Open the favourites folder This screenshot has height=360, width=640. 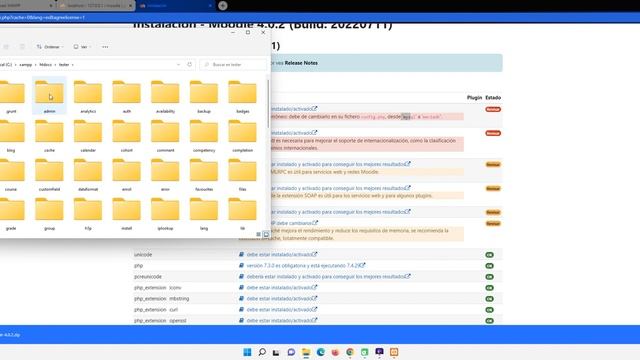click(204, 174)
